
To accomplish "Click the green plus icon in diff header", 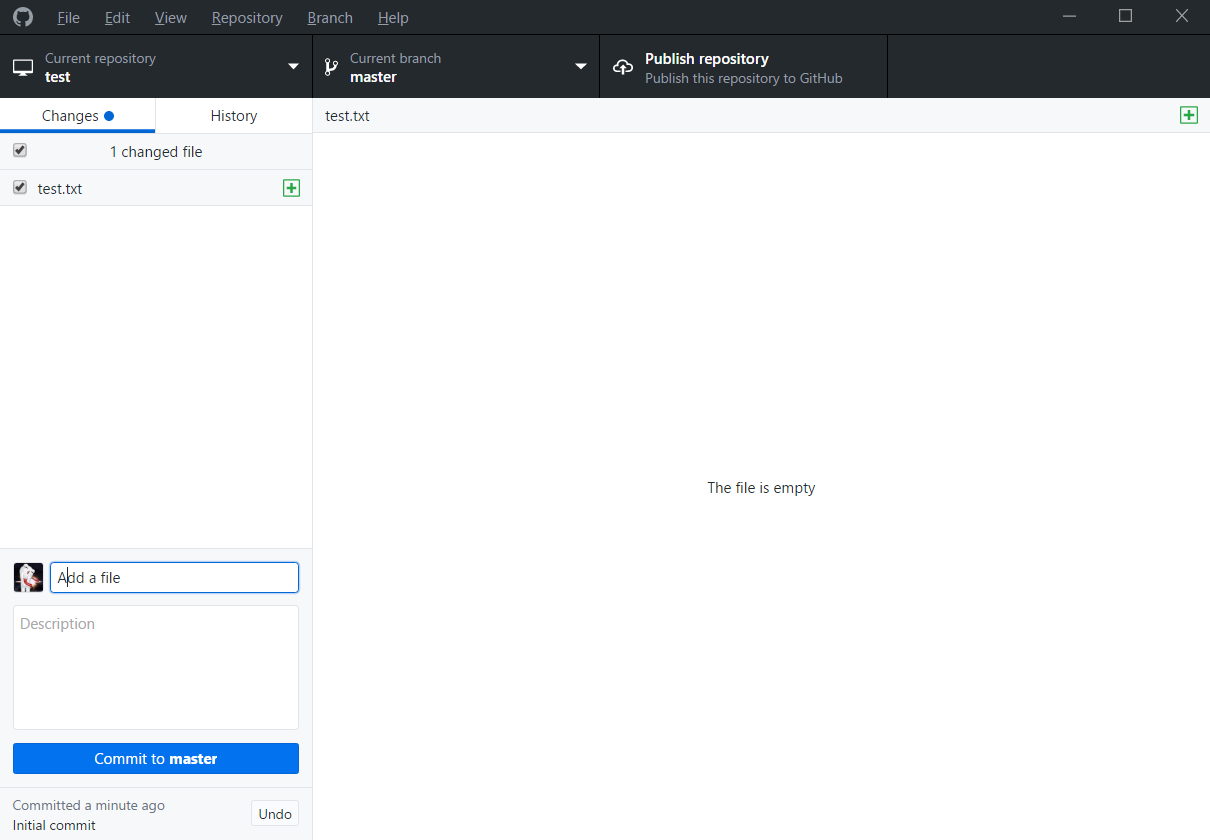I will [1189, 115].
